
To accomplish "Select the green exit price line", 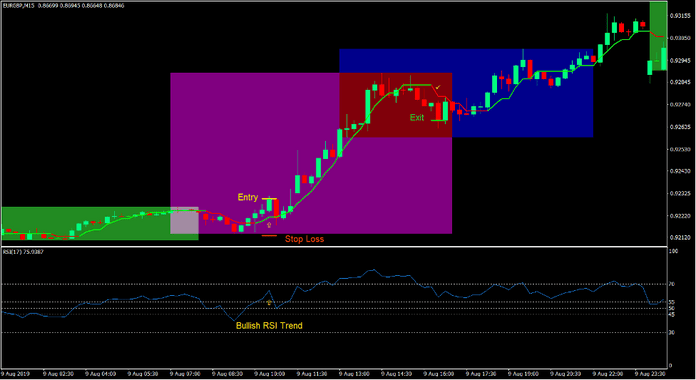I will (439, 120).
